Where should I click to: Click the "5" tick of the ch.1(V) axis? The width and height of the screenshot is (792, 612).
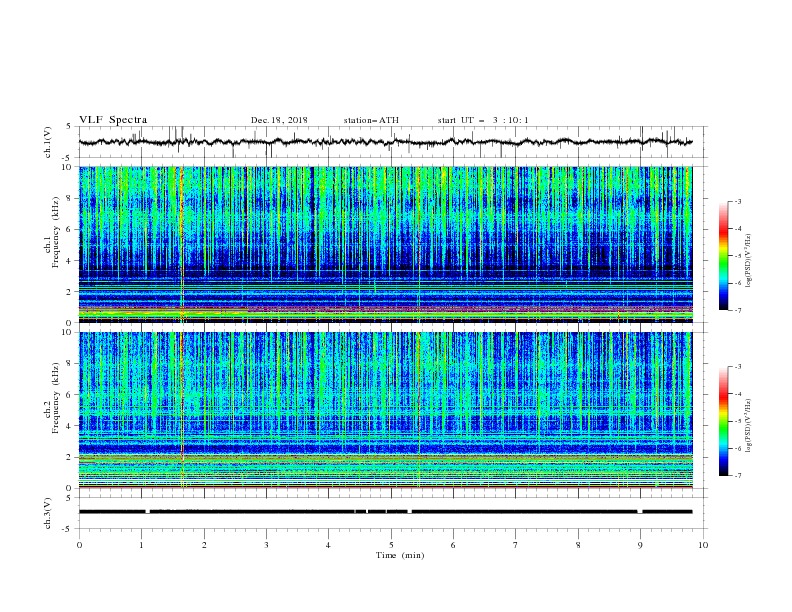tap(70, 127)
